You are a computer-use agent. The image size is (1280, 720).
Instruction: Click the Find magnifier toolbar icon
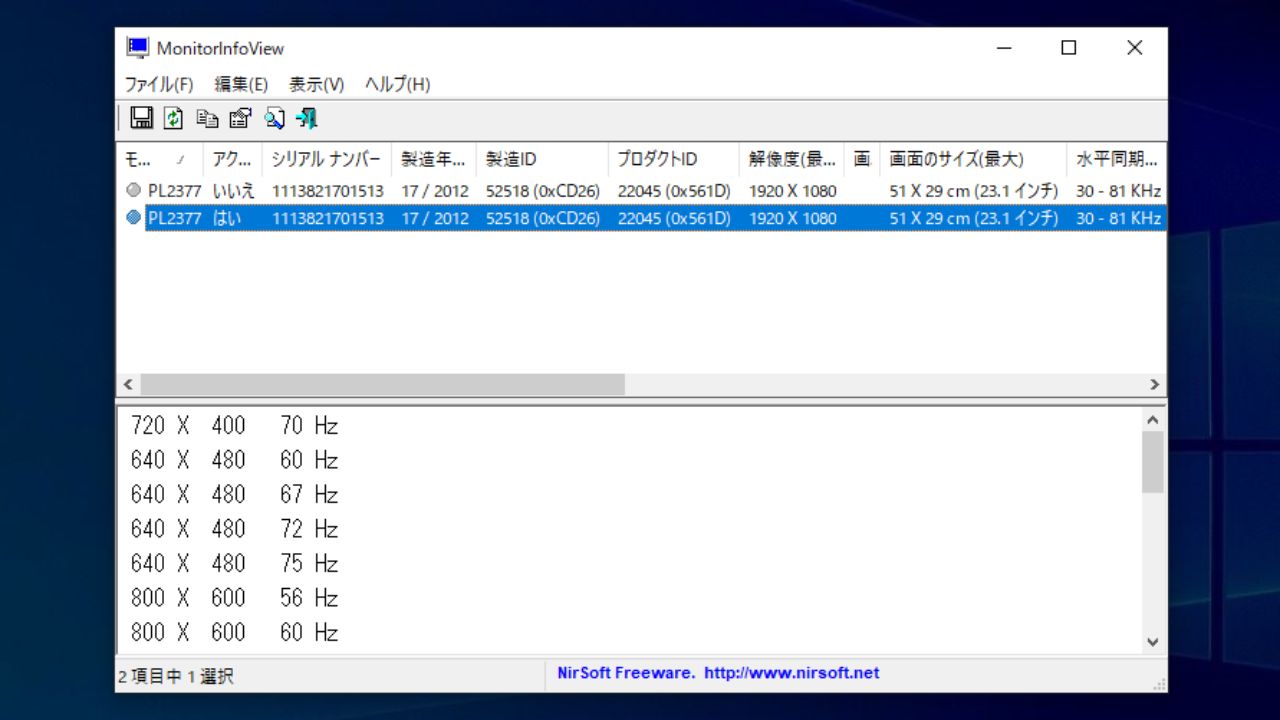point(274,118)
